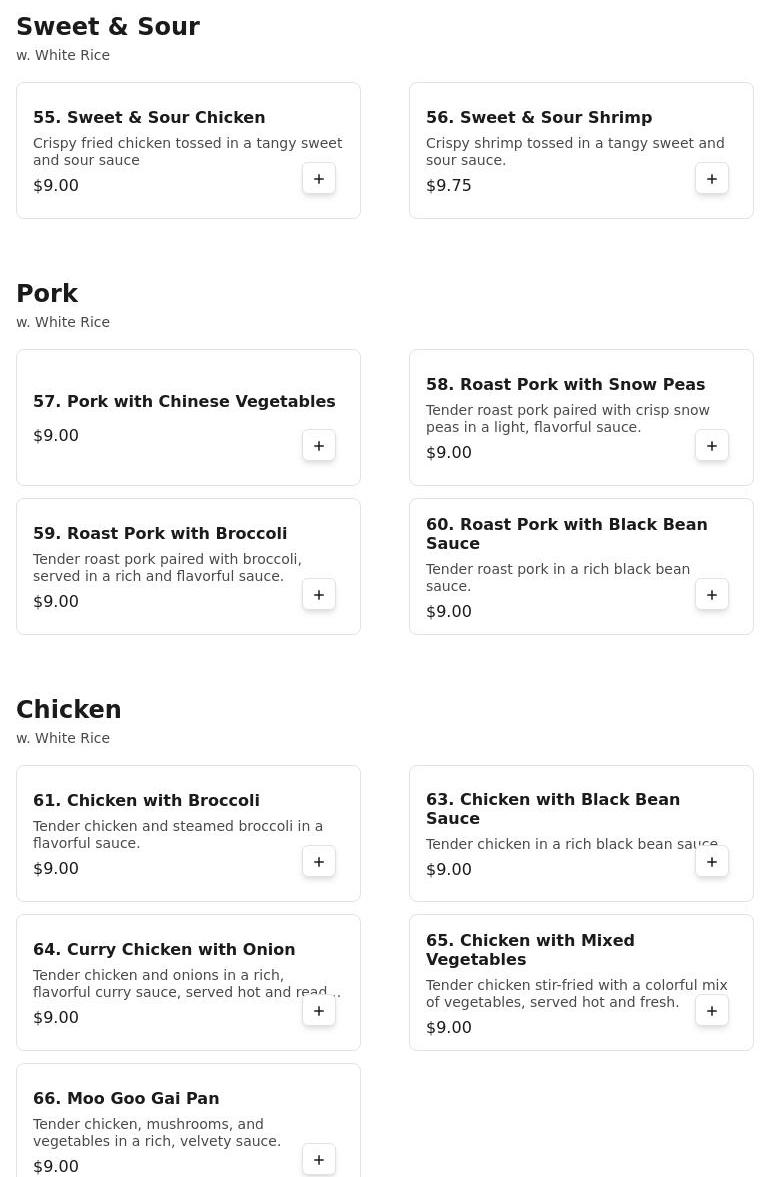The width and height of the screenshot is (770, 1177).
Task: Add Moo Goo Gai Pan to order
Action: tap(319, 1160)
